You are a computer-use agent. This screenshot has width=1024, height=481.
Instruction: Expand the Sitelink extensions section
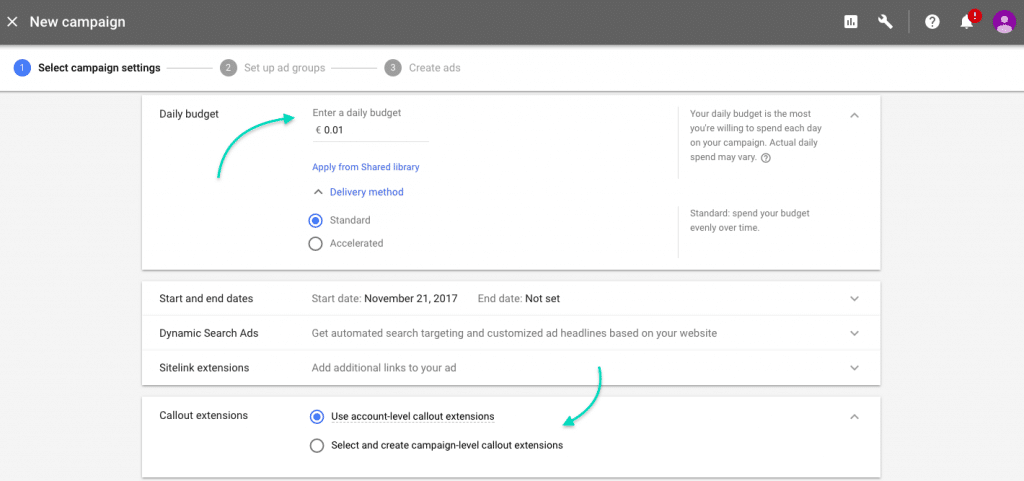tap(854, 368)
